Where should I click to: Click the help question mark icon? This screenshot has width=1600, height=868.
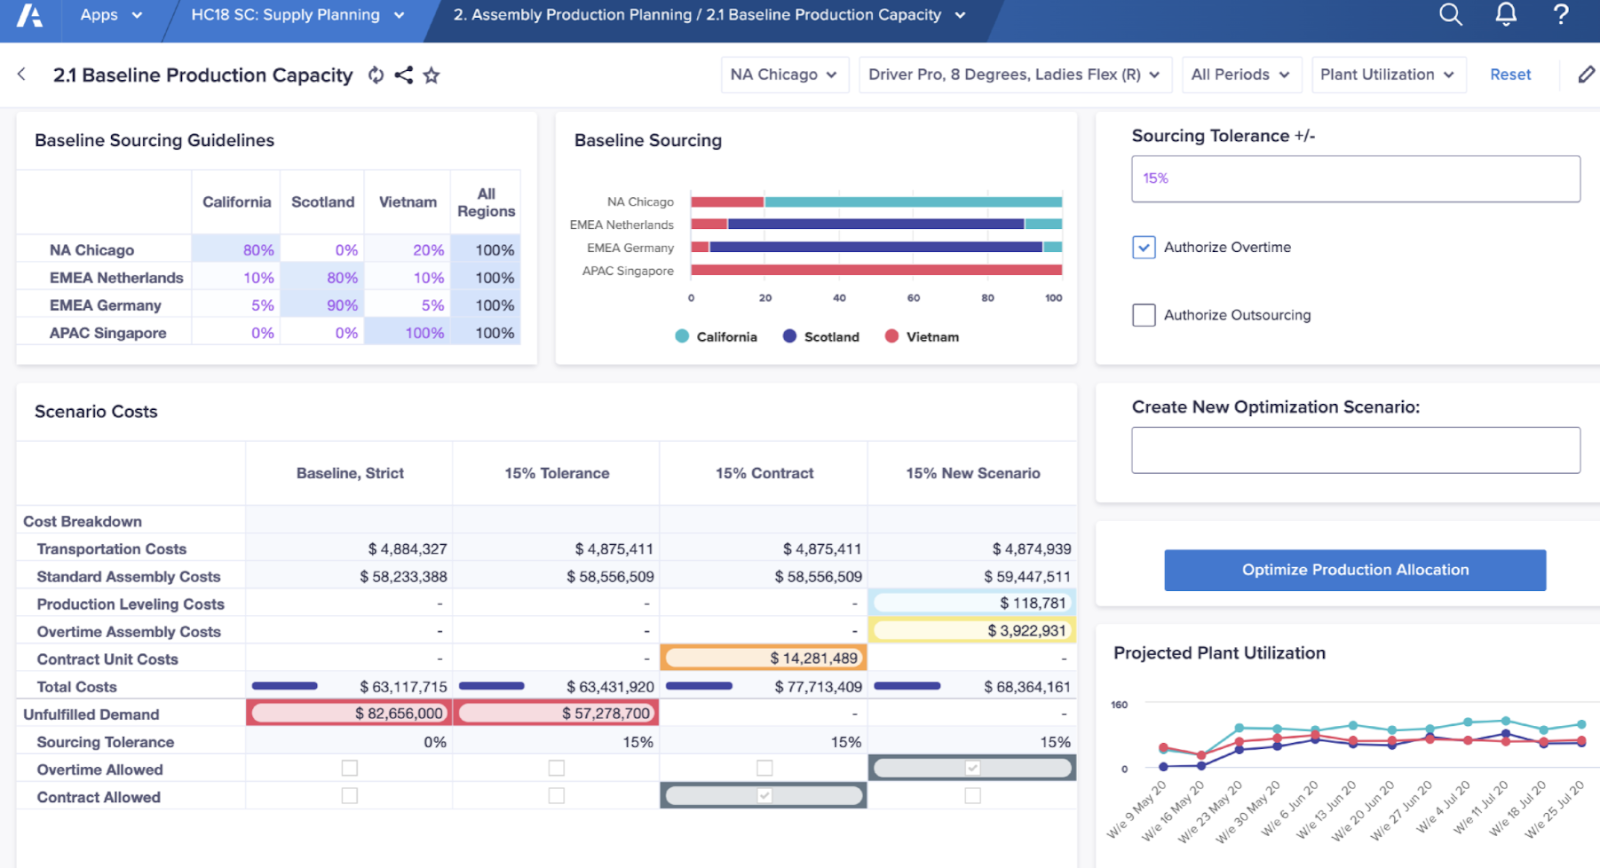point(1560,15)
